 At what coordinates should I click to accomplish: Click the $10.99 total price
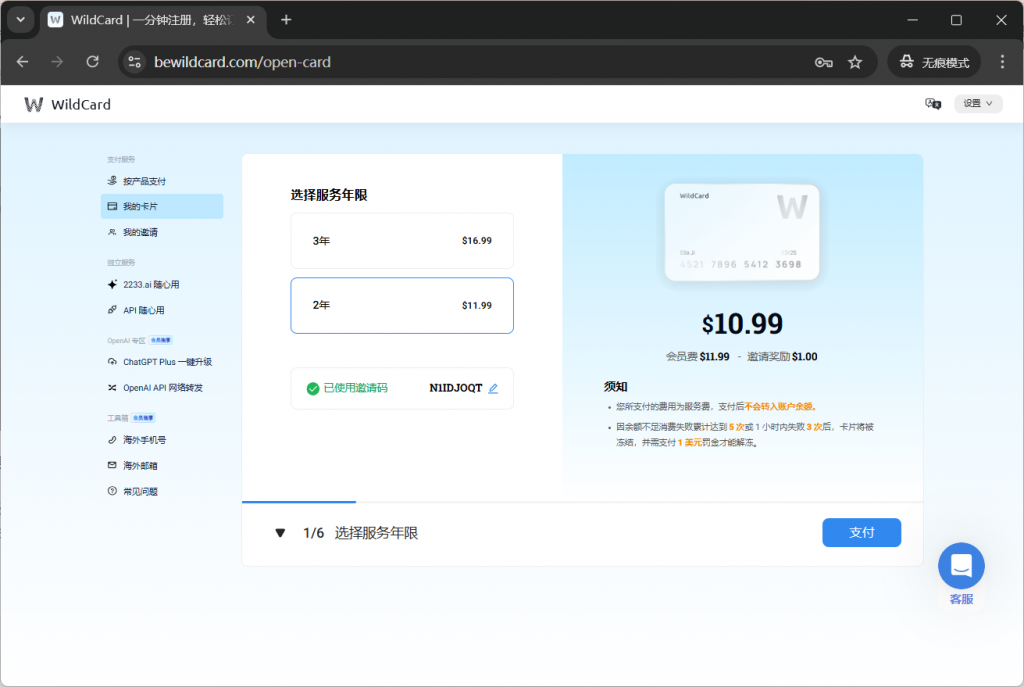click(742, 325)
